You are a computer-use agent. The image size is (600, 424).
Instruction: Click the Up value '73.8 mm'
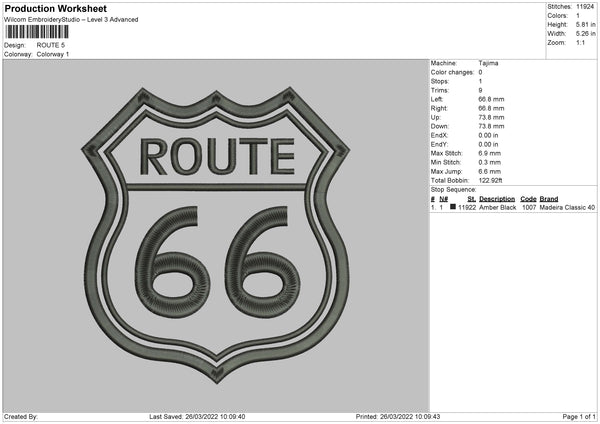(491, 117)
